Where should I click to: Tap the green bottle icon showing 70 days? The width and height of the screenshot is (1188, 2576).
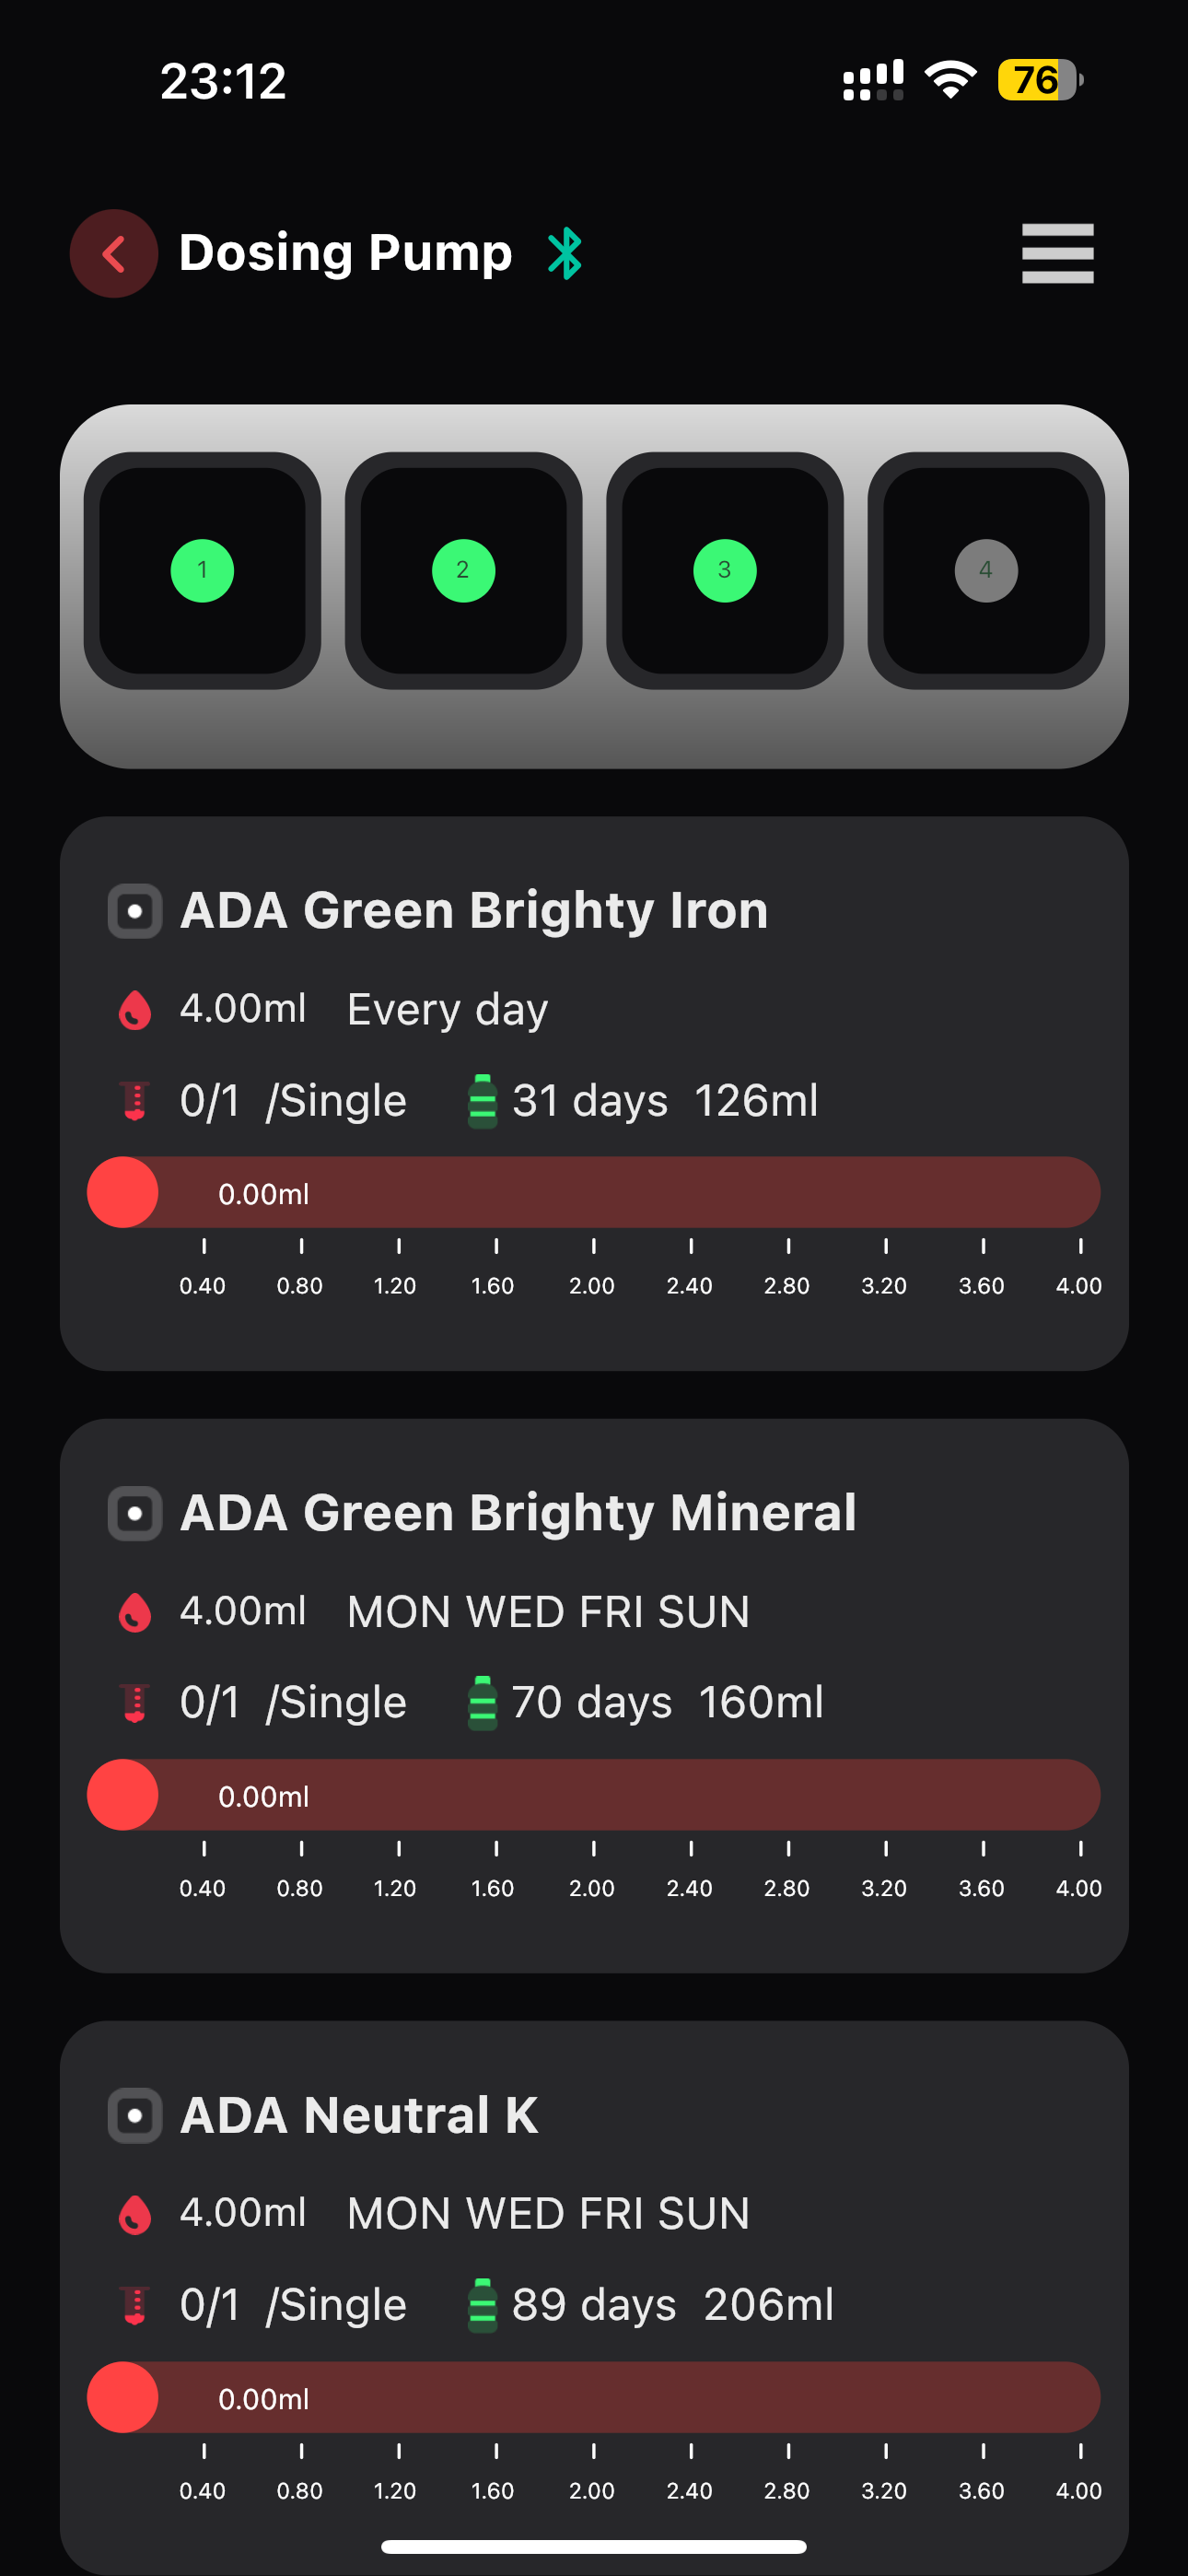tap(482, 1703)
